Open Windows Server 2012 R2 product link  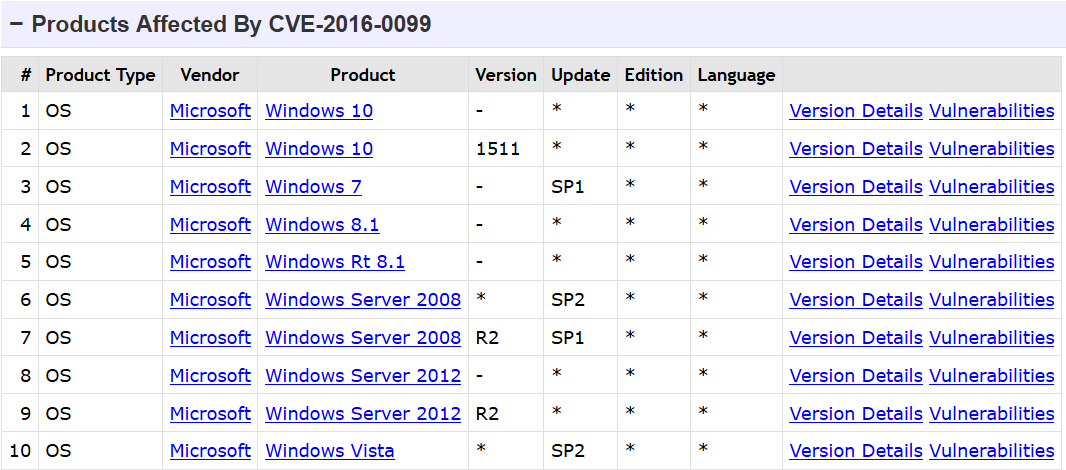tap(363, 414)
